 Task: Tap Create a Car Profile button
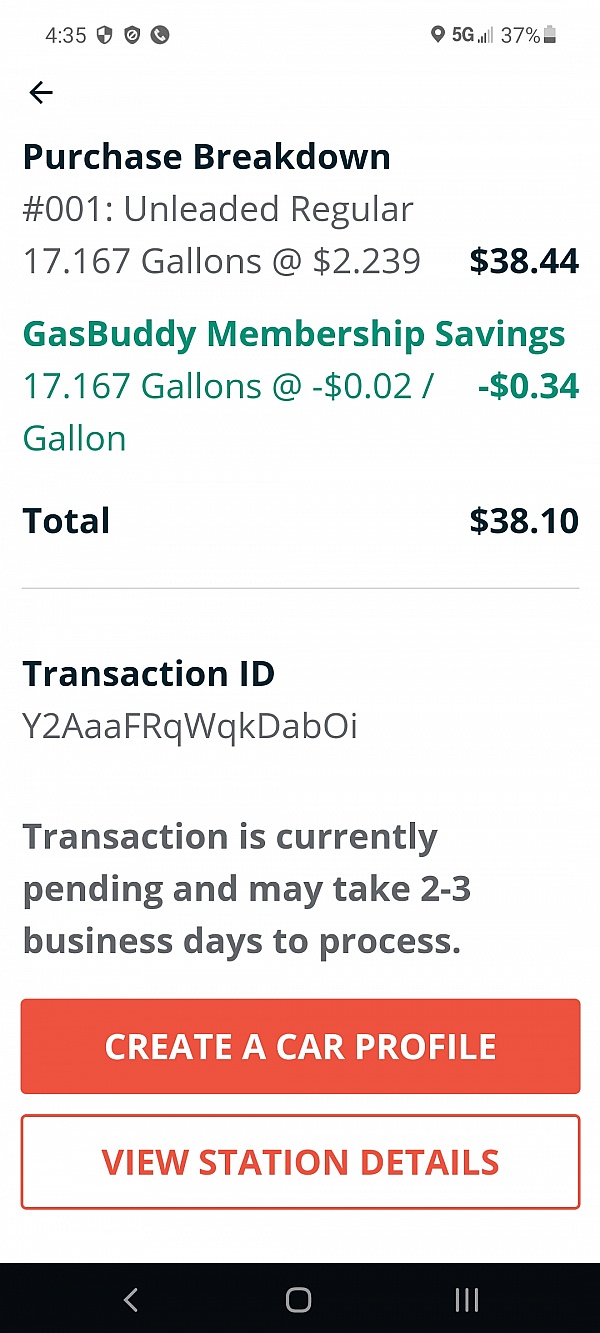pyautogui.click(x=300, y=1046)
